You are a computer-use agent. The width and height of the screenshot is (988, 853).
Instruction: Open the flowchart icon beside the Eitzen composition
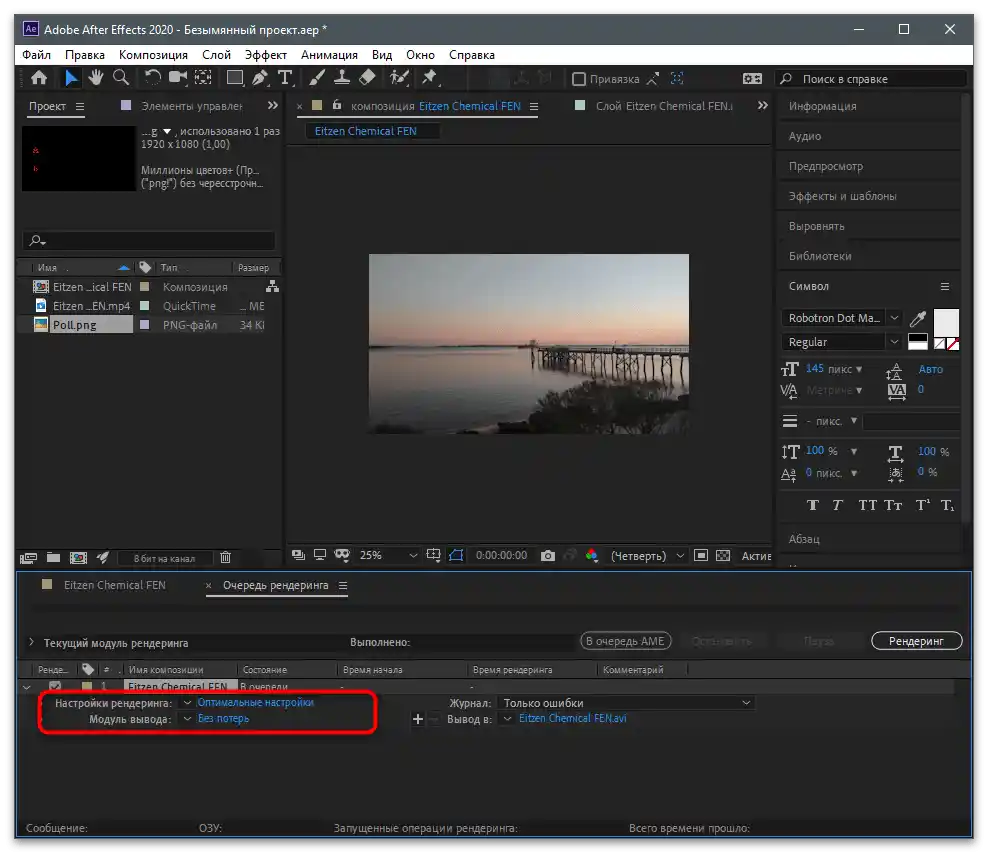point(272,287)
